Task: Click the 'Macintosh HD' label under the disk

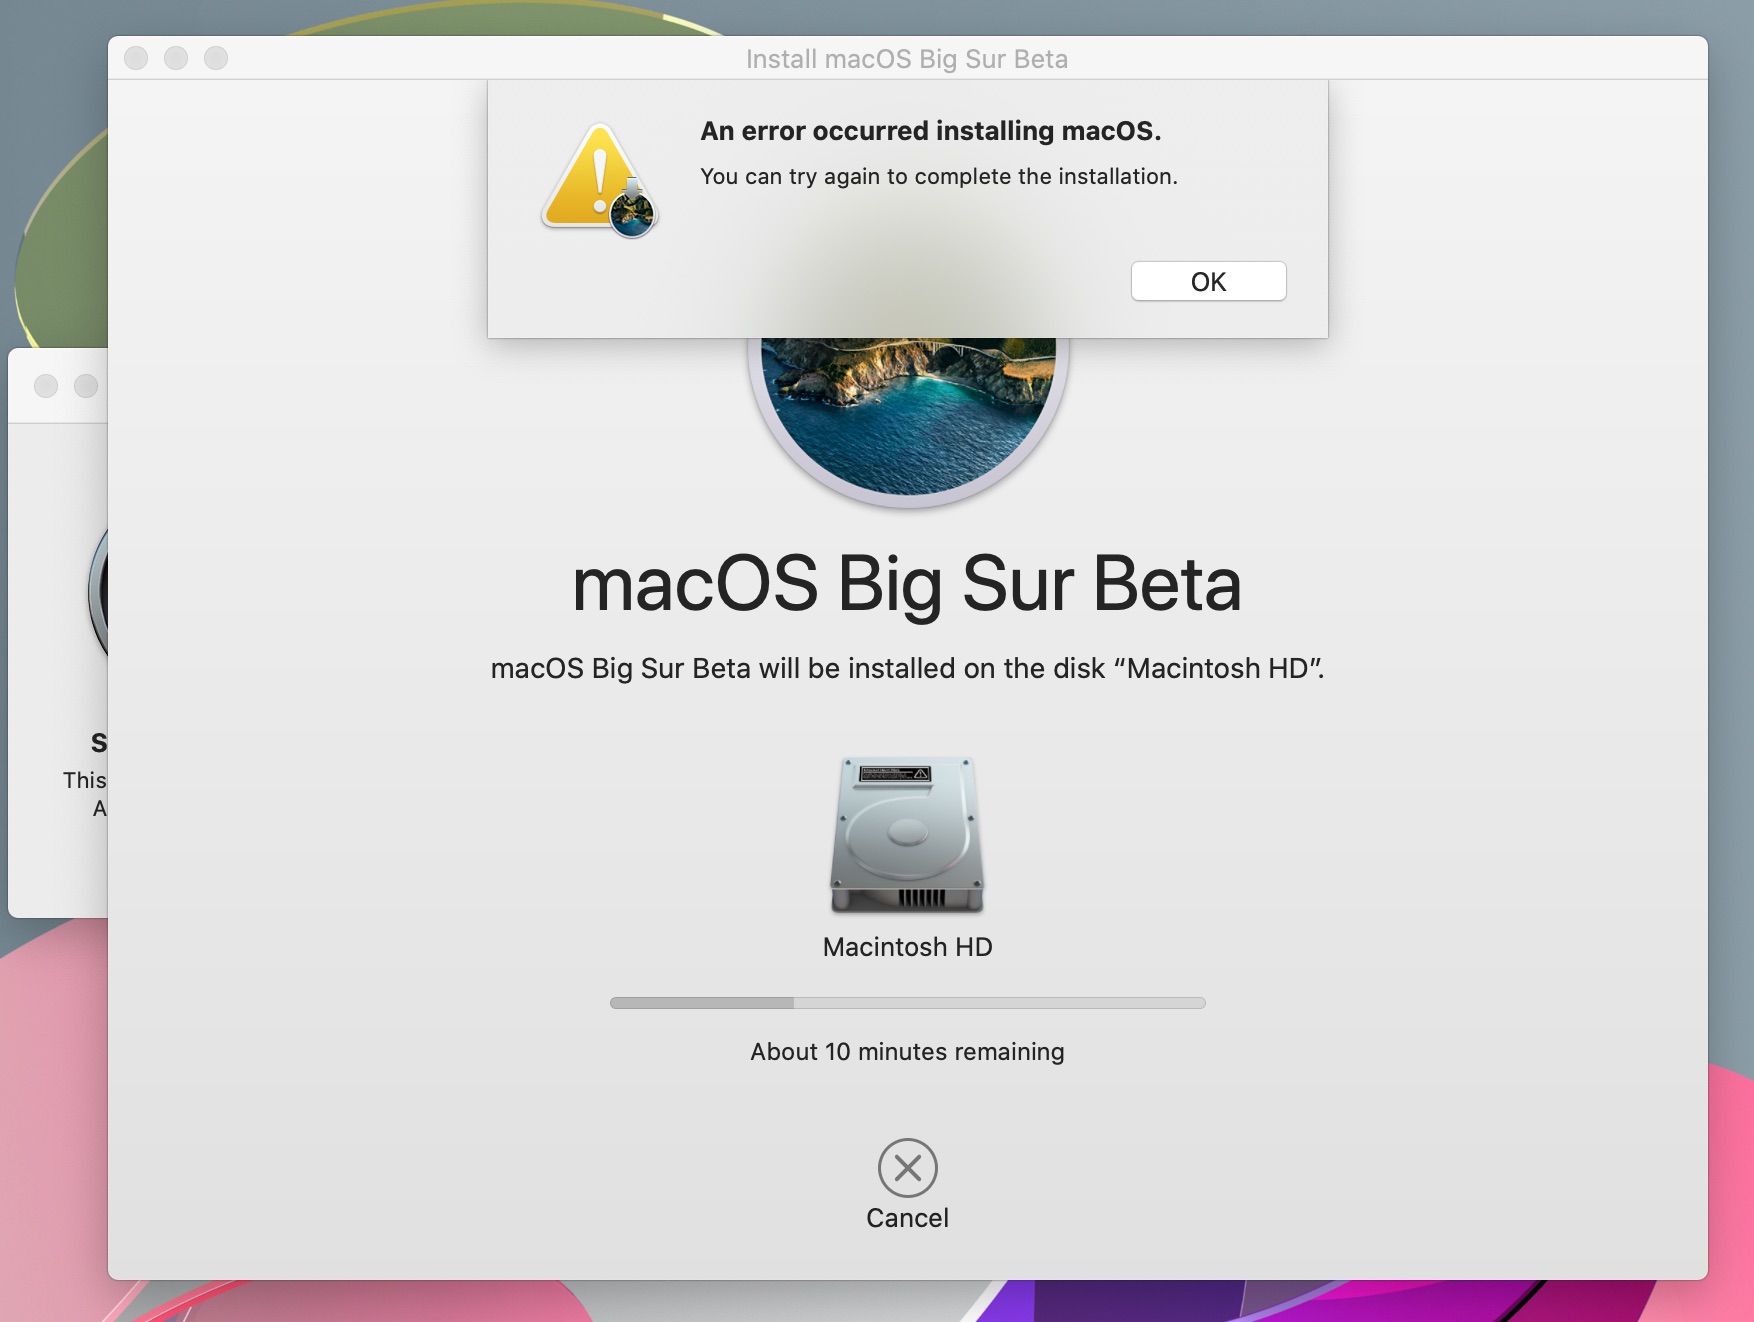Action: coord(907,947)
